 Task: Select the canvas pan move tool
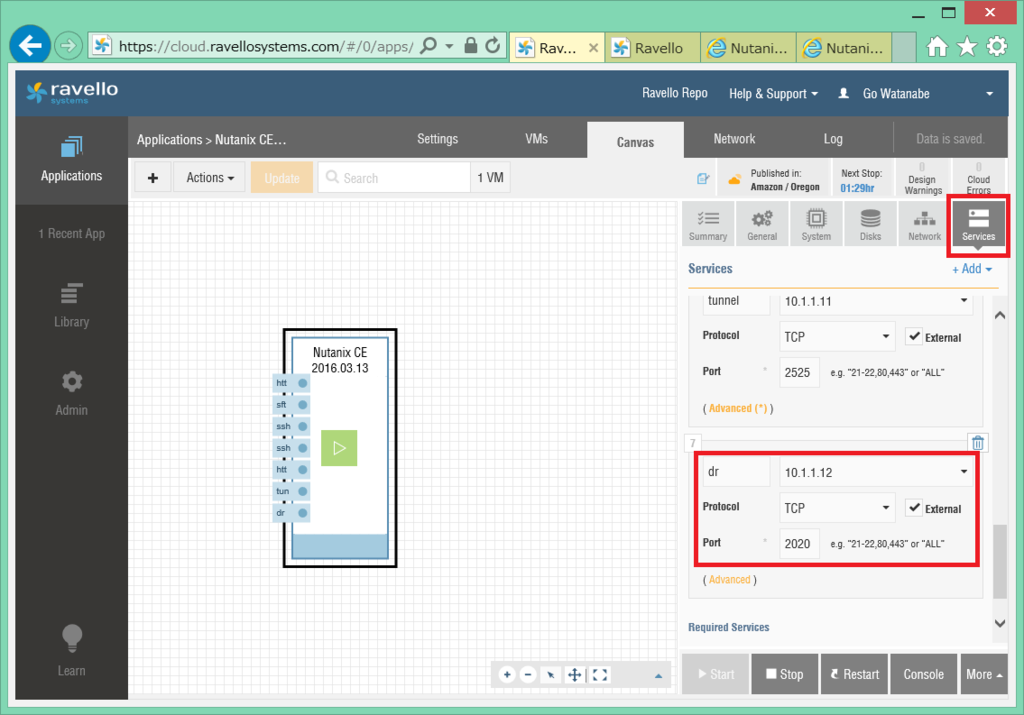(575, 675)
